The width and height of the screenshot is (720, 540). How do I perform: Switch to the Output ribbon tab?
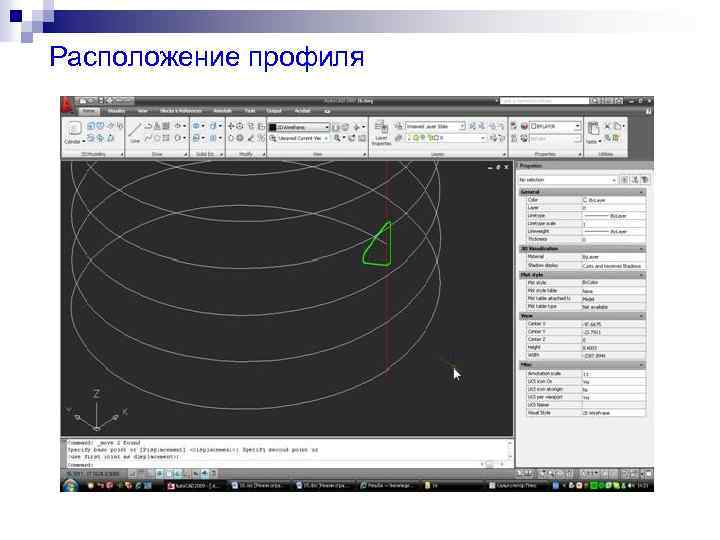[x=274, y=111]
